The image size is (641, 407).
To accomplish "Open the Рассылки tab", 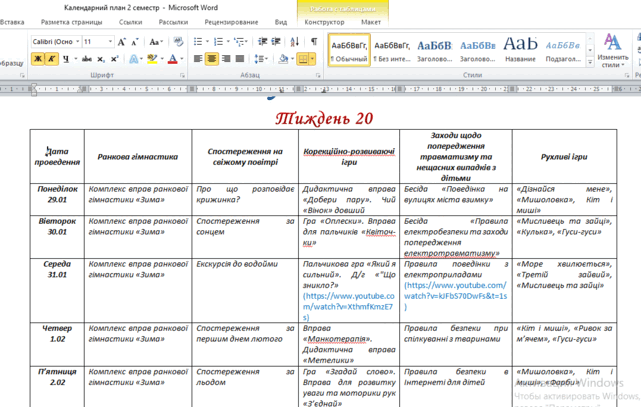I will (173, 22).
